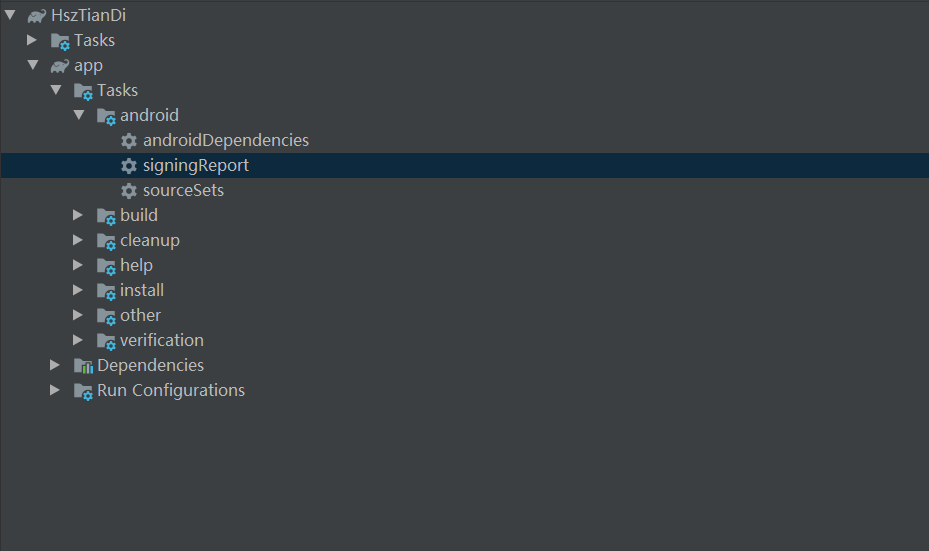This screenshot has height=551, width=929.
Task: Click the Run Configurations folder icon
Action: click(83, 391)
